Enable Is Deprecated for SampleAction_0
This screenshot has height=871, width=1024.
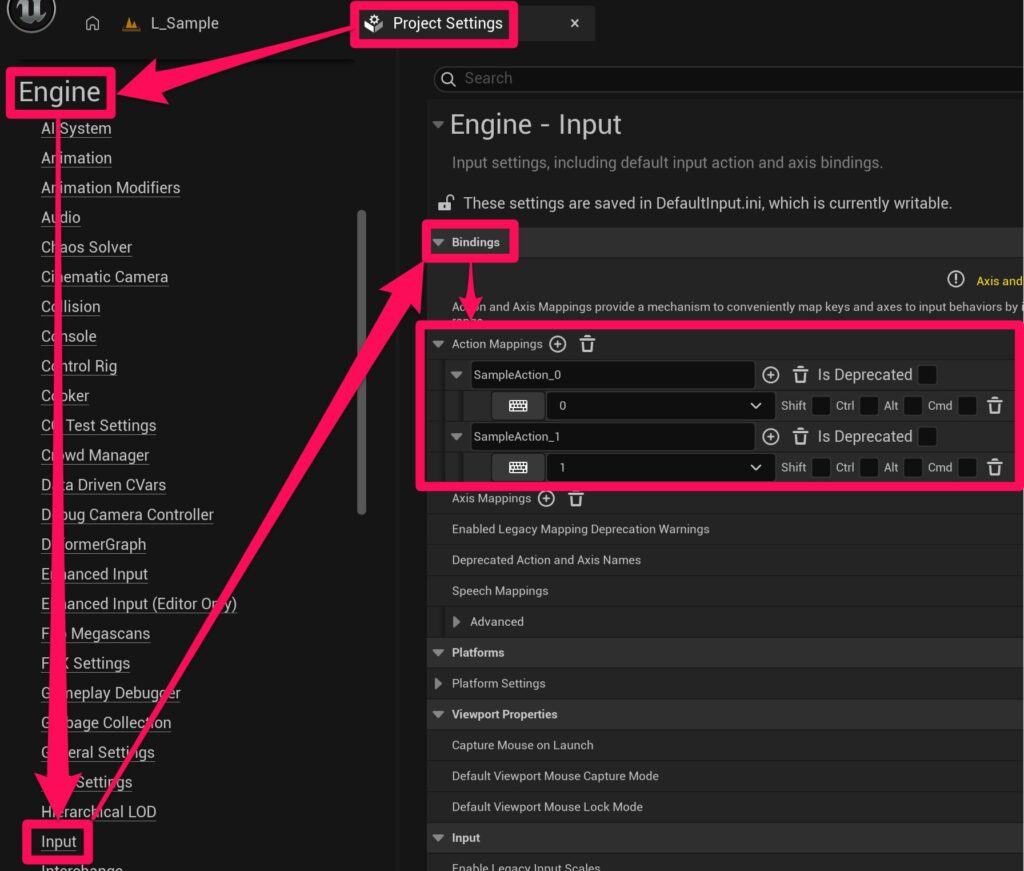[x=928, y=375]
